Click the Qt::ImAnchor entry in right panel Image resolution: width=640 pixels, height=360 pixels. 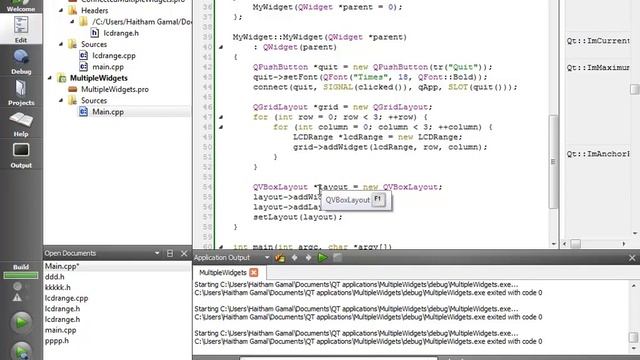pos(598,154)
